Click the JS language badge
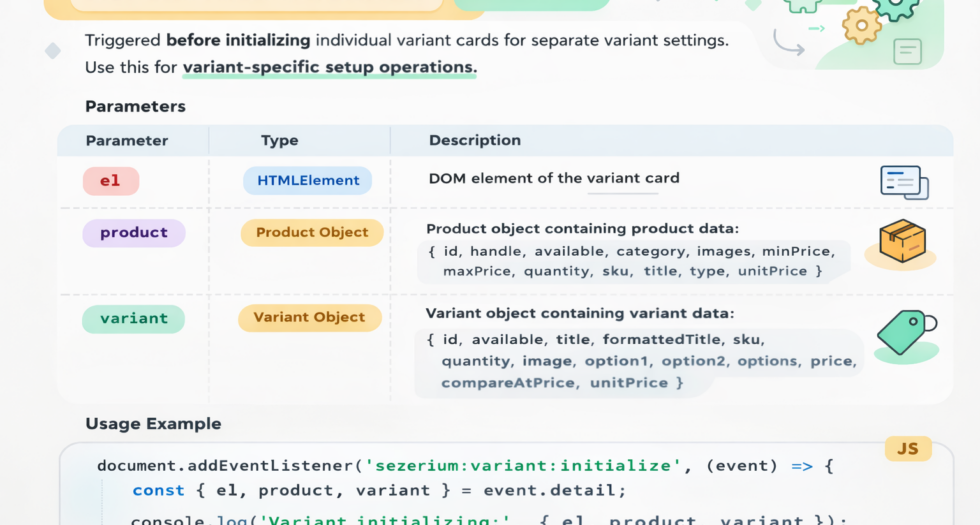Viewport: 980px width, 525px height. pos(907,449)
